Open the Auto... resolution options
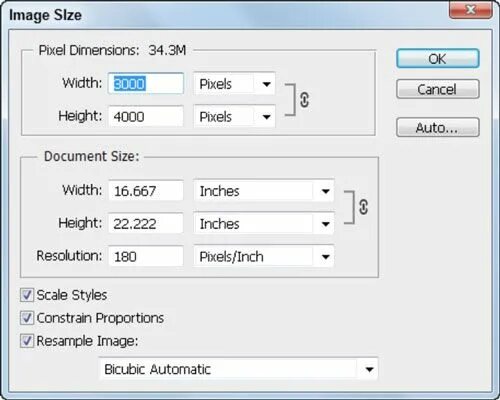This screenshot has width=500, height=400. pos(438,127)
